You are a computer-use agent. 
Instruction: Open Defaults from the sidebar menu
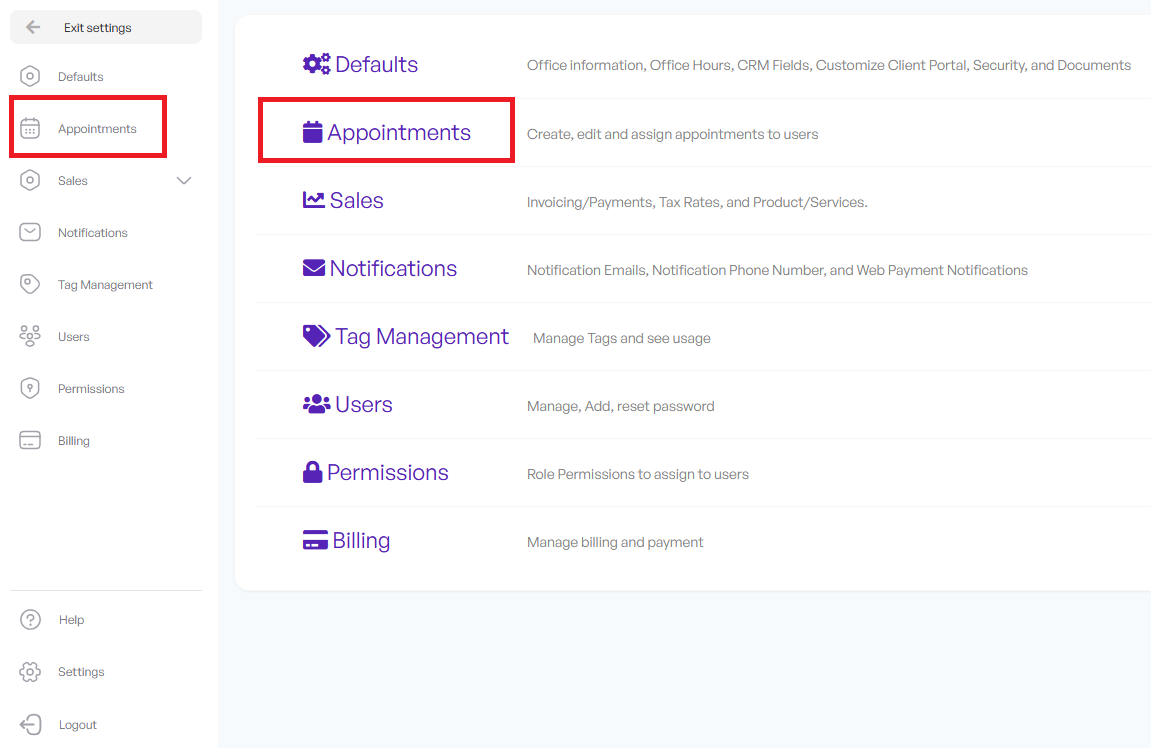point(81,77)
